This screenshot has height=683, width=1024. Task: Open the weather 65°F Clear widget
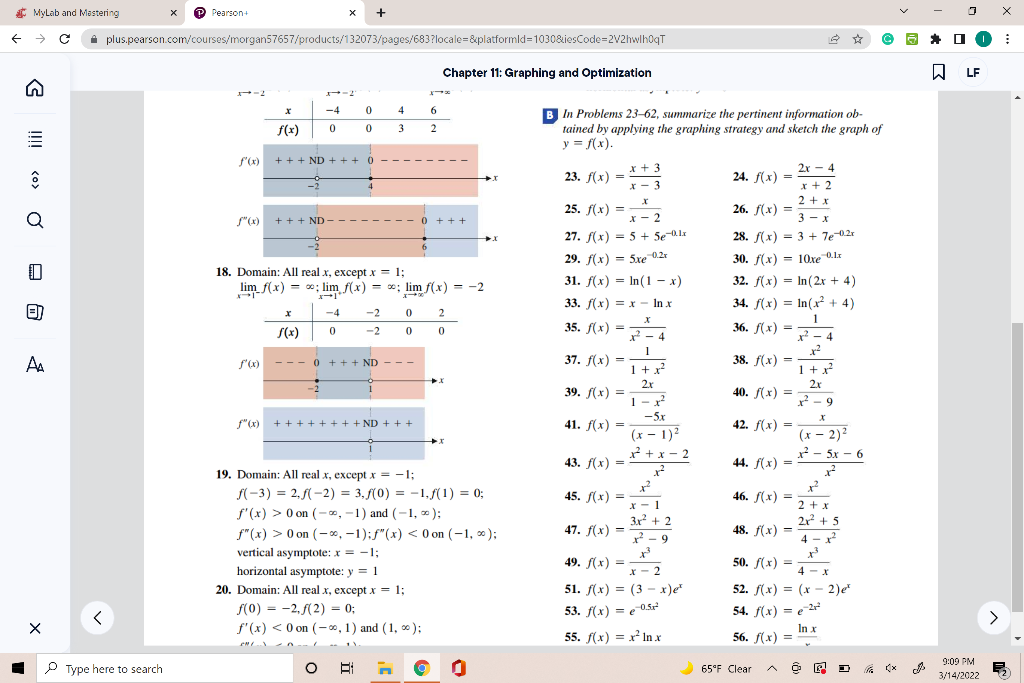click(x=716, y=669)
